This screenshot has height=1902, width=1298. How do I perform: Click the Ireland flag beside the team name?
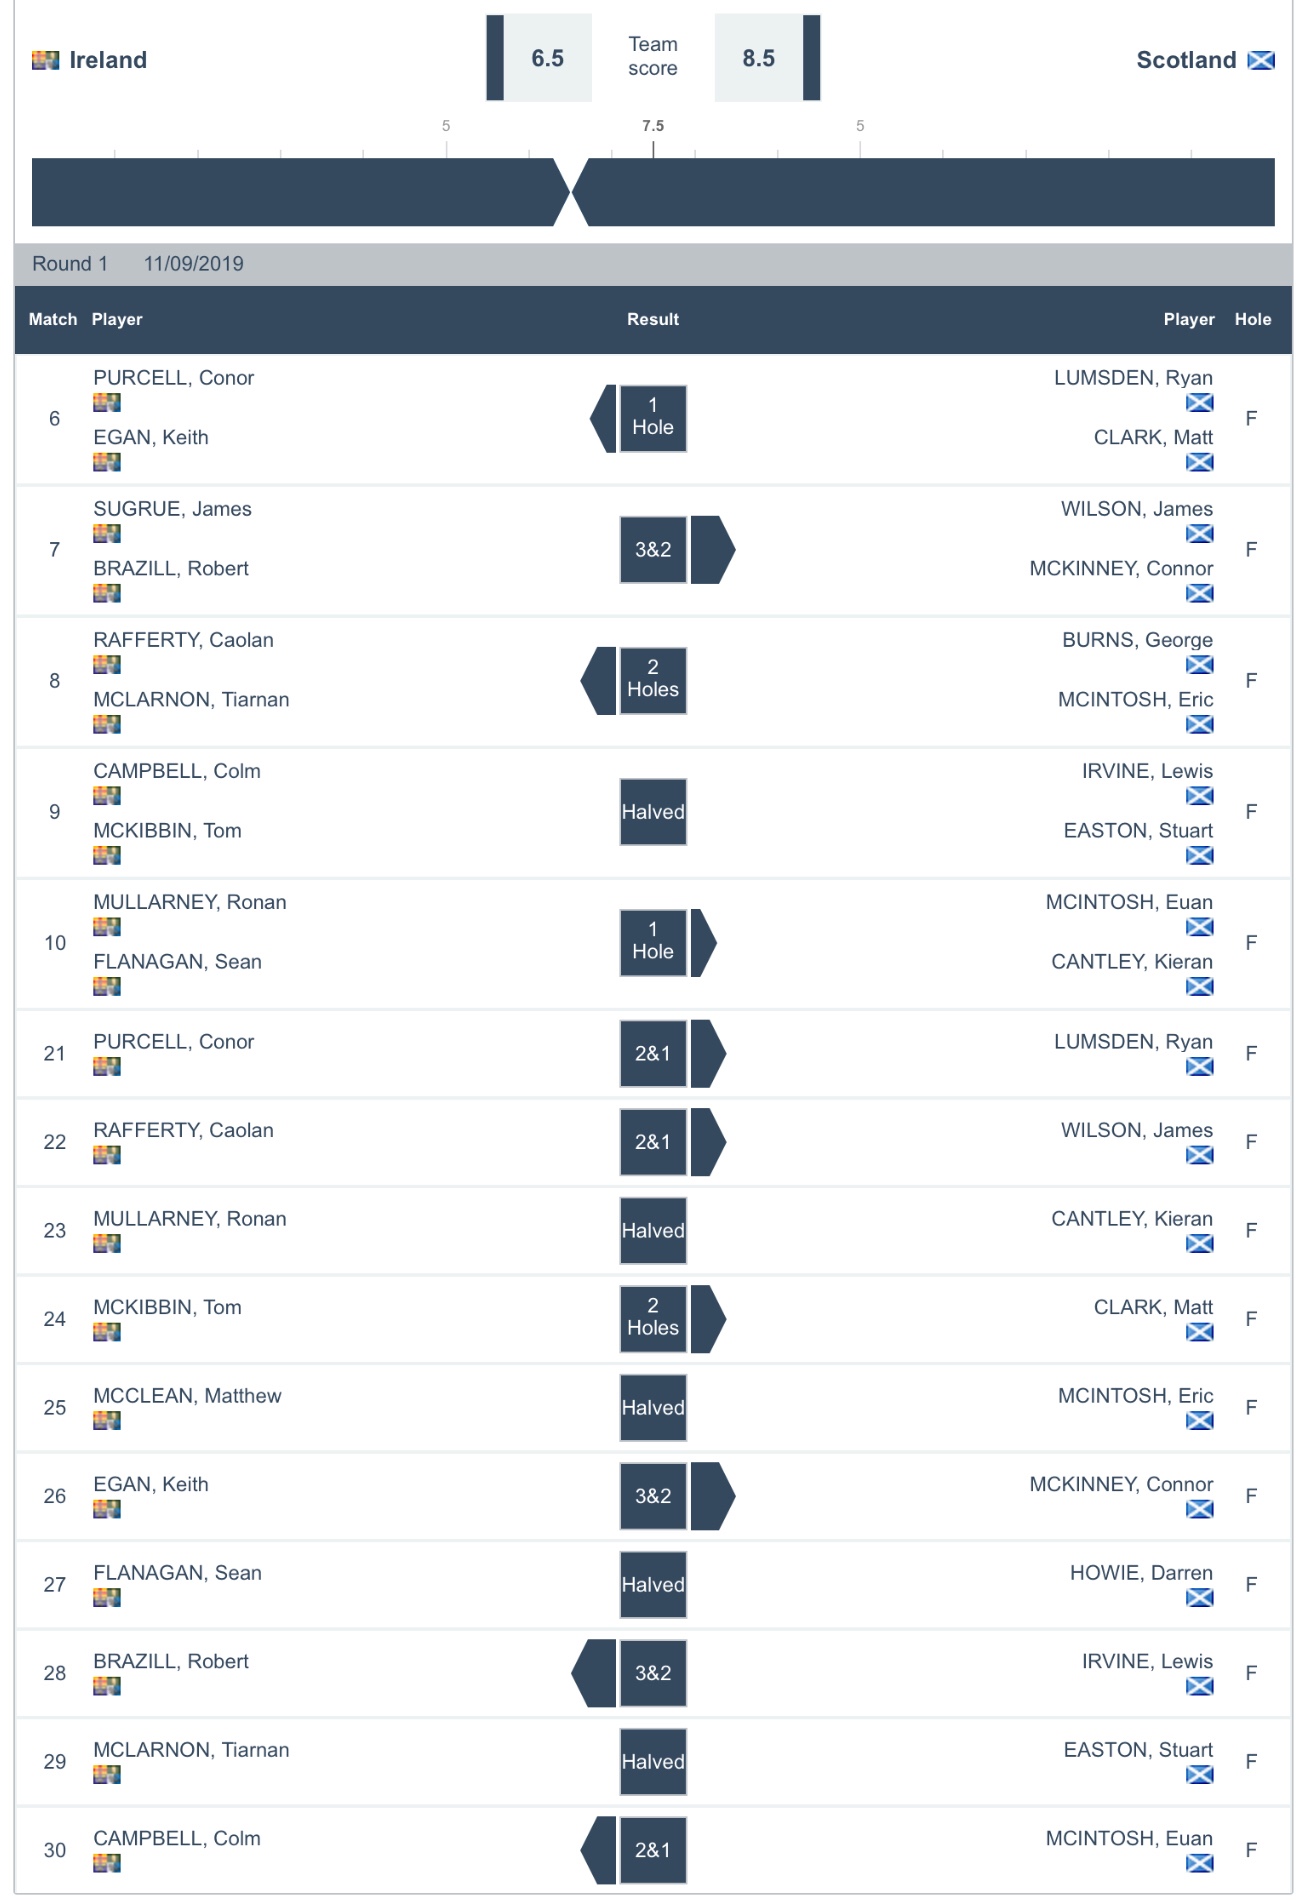tap(45, 60)
